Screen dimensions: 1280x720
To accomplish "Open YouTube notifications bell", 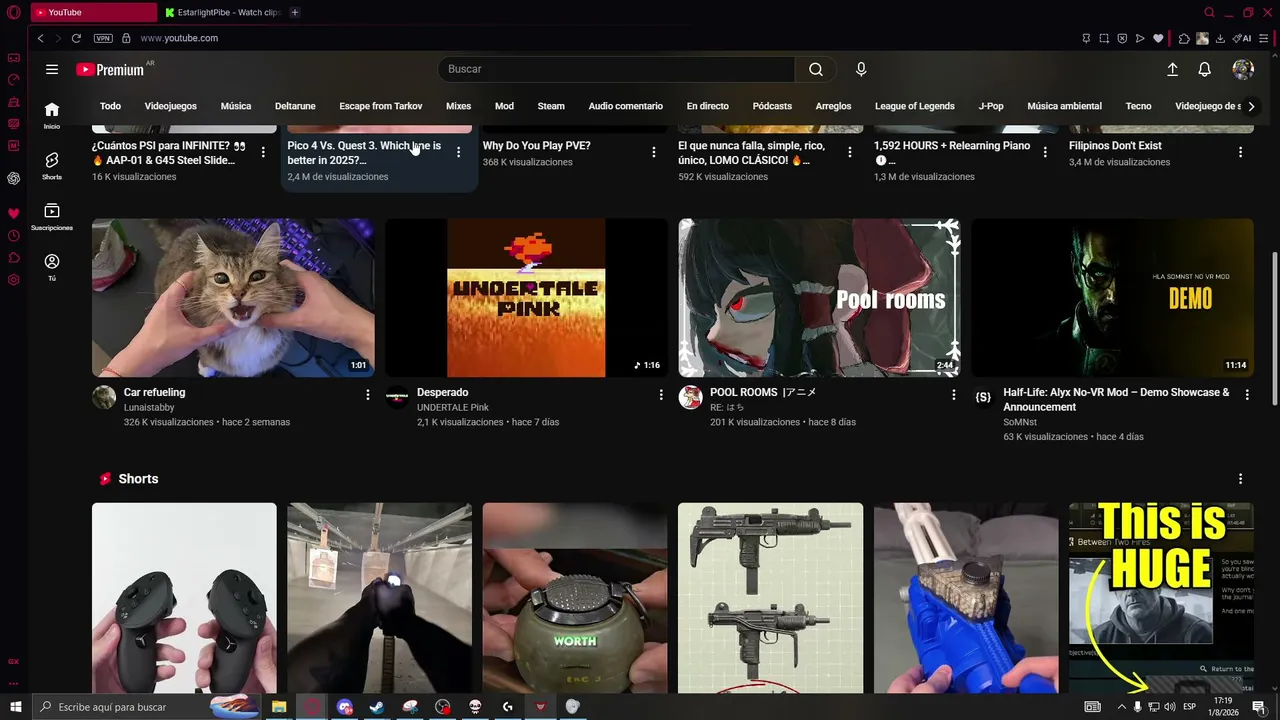I will (1205, 69).
